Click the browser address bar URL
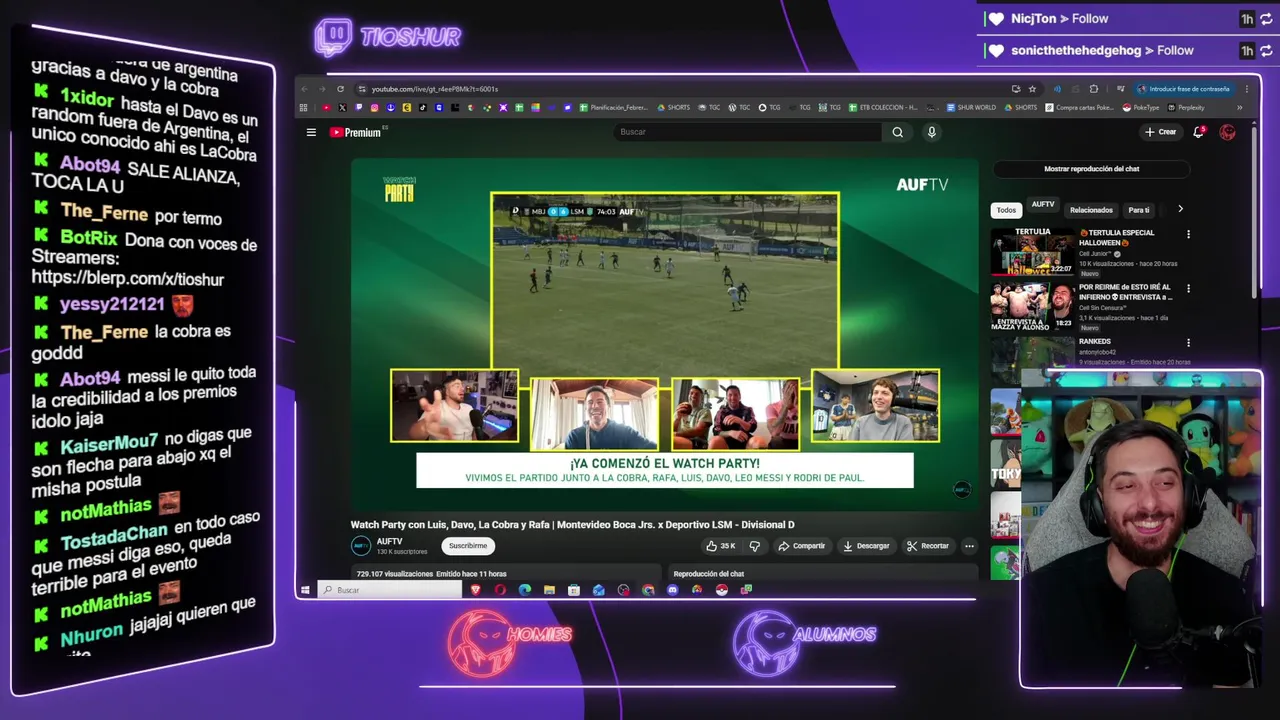 [435, 89]
